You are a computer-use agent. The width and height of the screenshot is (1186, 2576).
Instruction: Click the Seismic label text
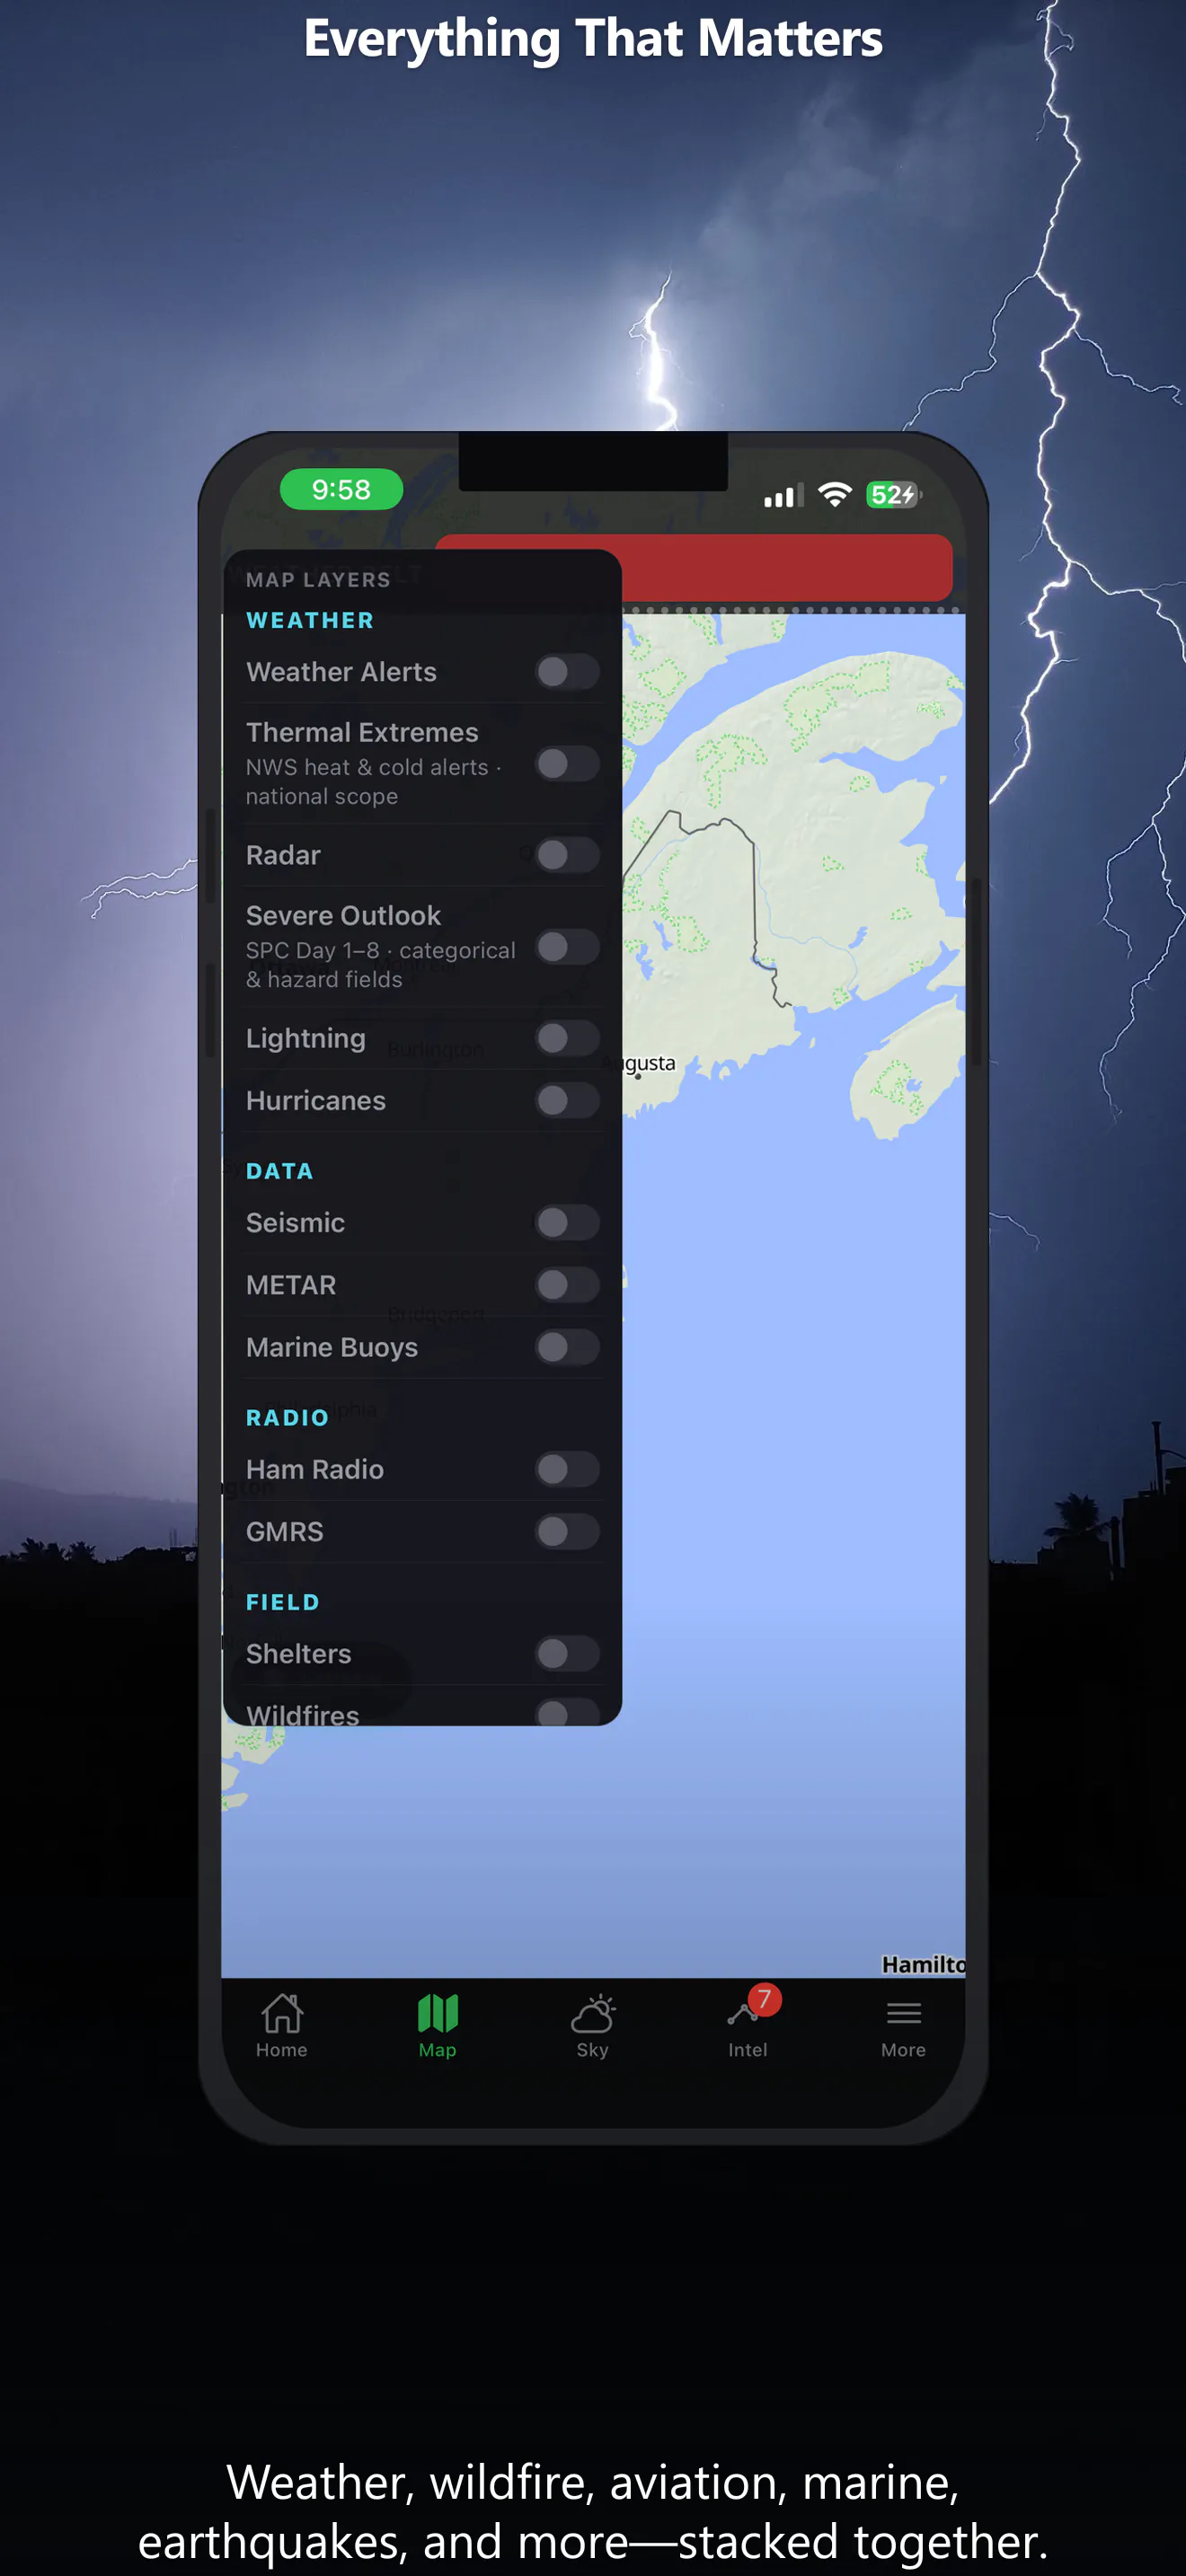(x=295, y=1222)
